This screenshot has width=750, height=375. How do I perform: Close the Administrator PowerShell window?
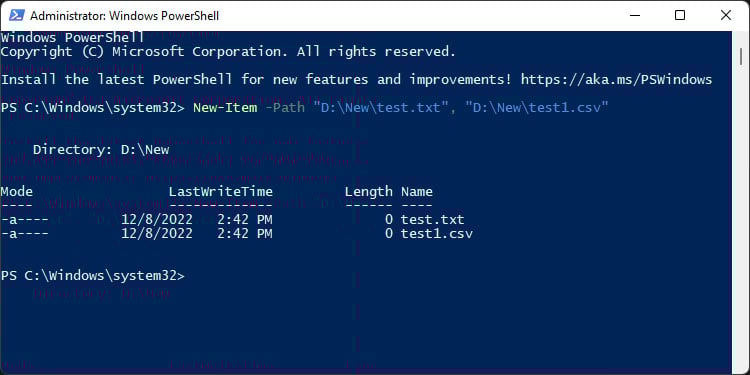pyautogui.click(x=726, y=15)
